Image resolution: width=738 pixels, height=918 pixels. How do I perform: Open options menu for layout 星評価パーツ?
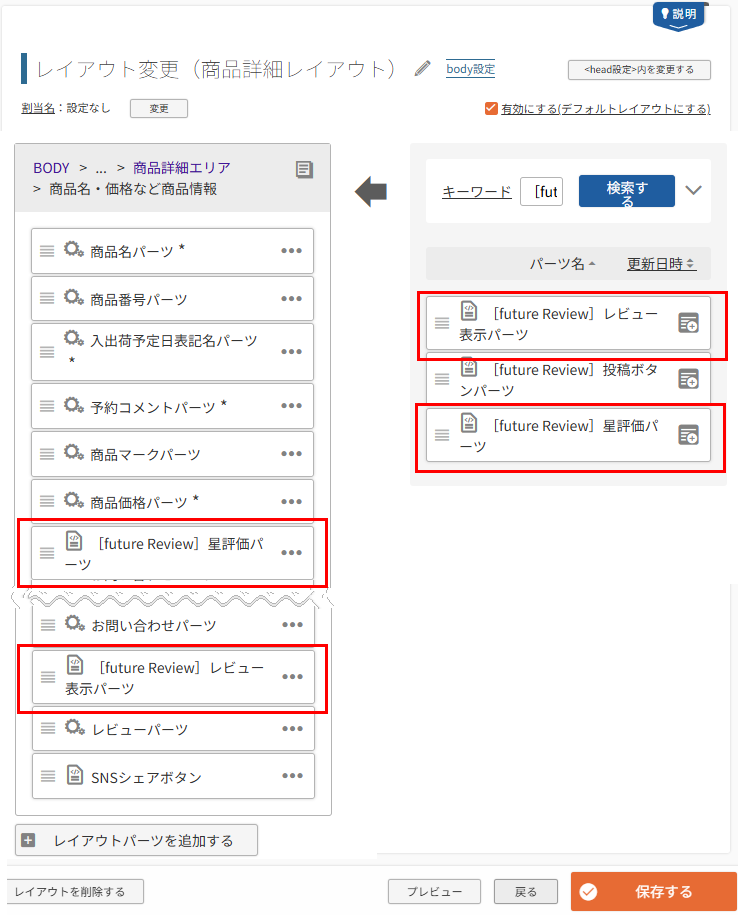click(291, 553)
